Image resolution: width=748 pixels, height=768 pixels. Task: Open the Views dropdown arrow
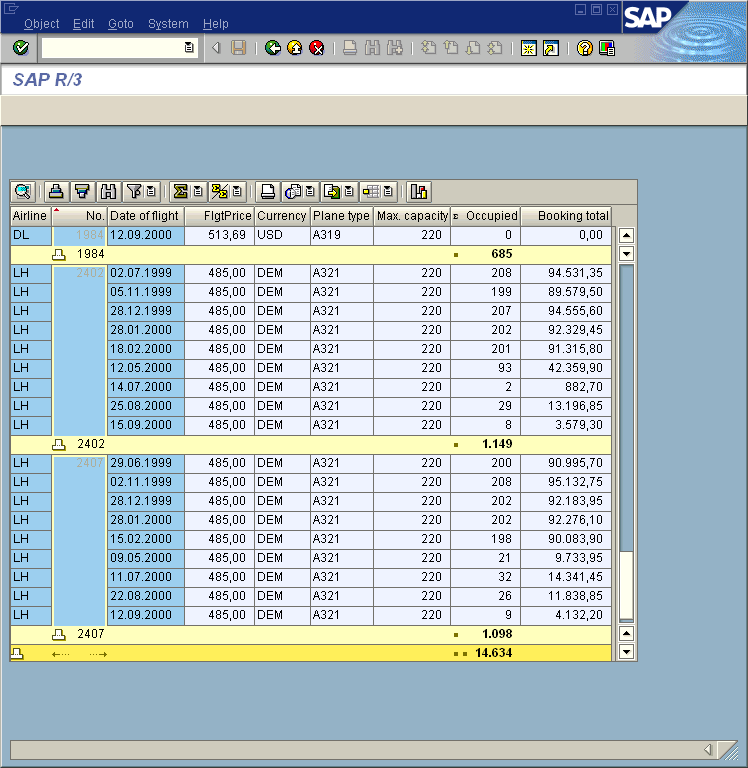(310, 192)
